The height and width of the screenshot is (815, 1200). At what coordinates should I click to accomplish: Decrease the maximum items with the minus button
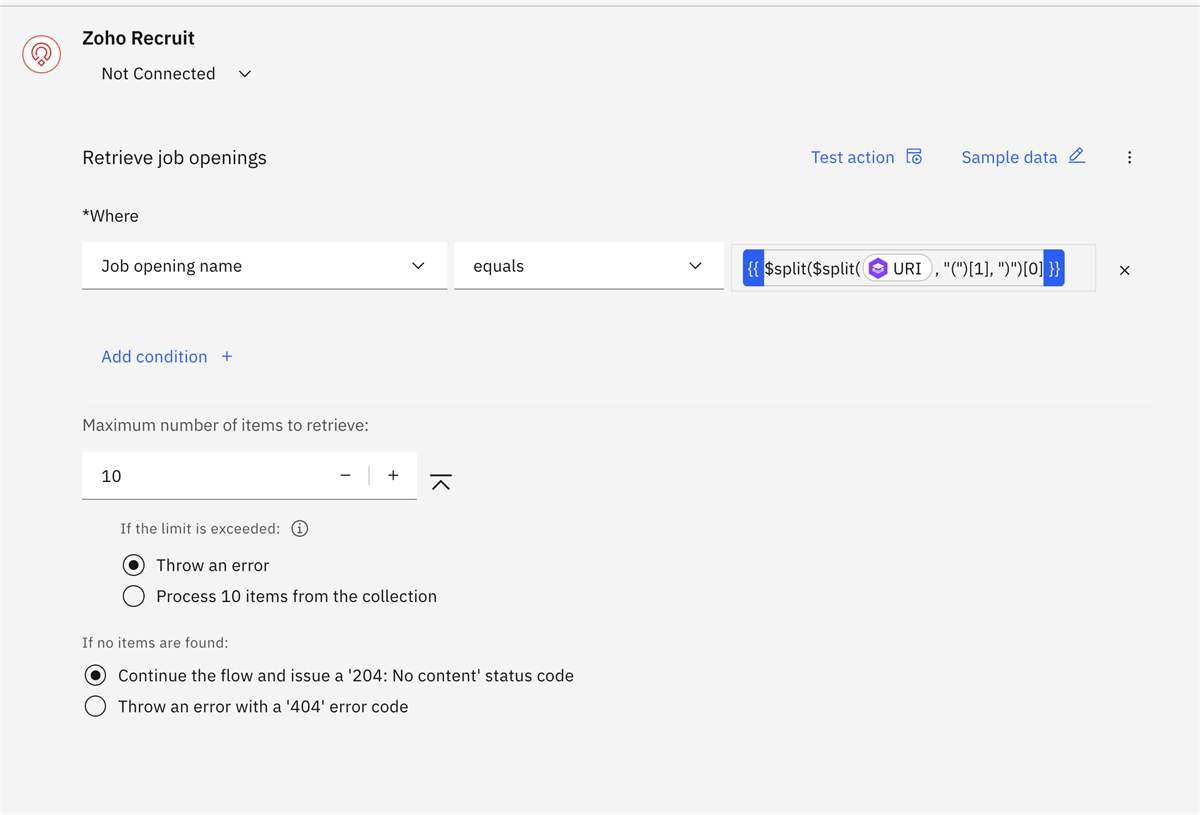[345, 476]
